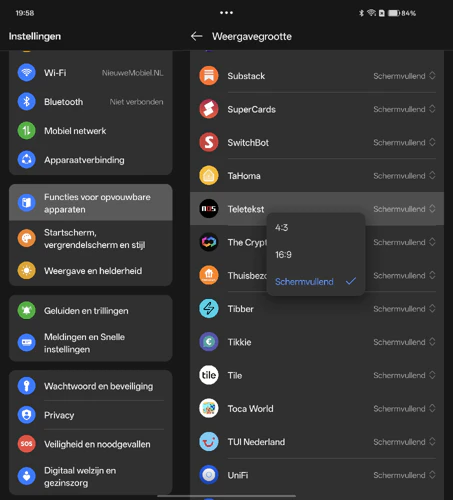The height and width of the screenshot is (500, 453).
Task: Tap the Mobiel netwerk icon
Action: 27,130
